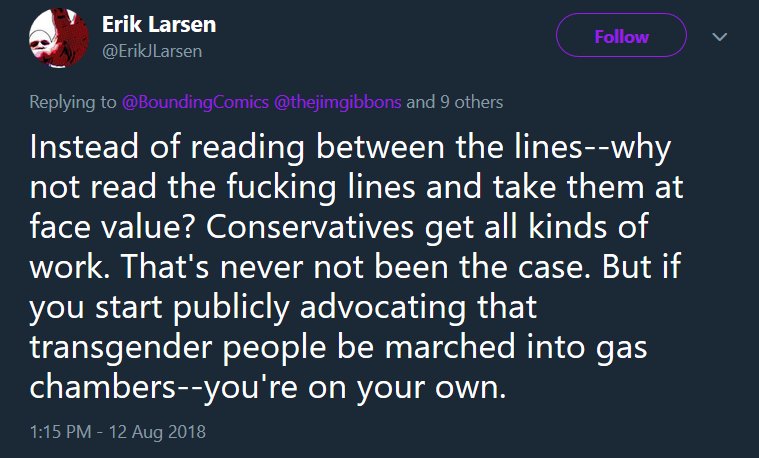The height and width of the screenshot is (458, 759).
Task: Click the tweet's first line 'Instead of reading'
Action: 167,147
